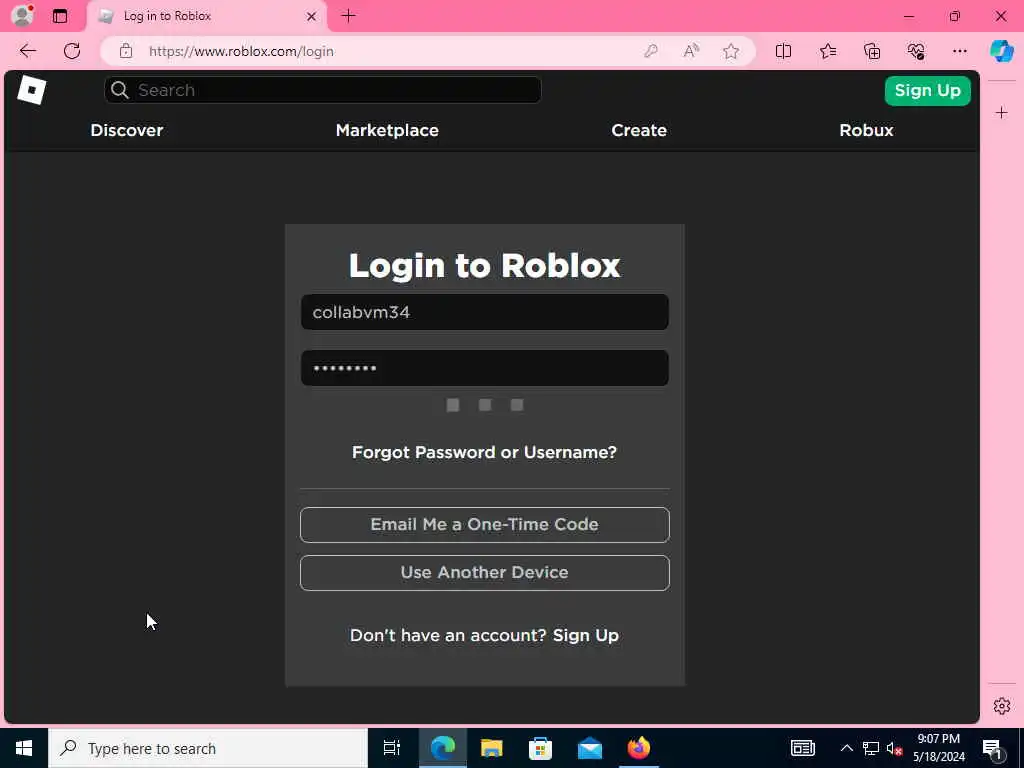Open Collections panel

click(872, 51)
